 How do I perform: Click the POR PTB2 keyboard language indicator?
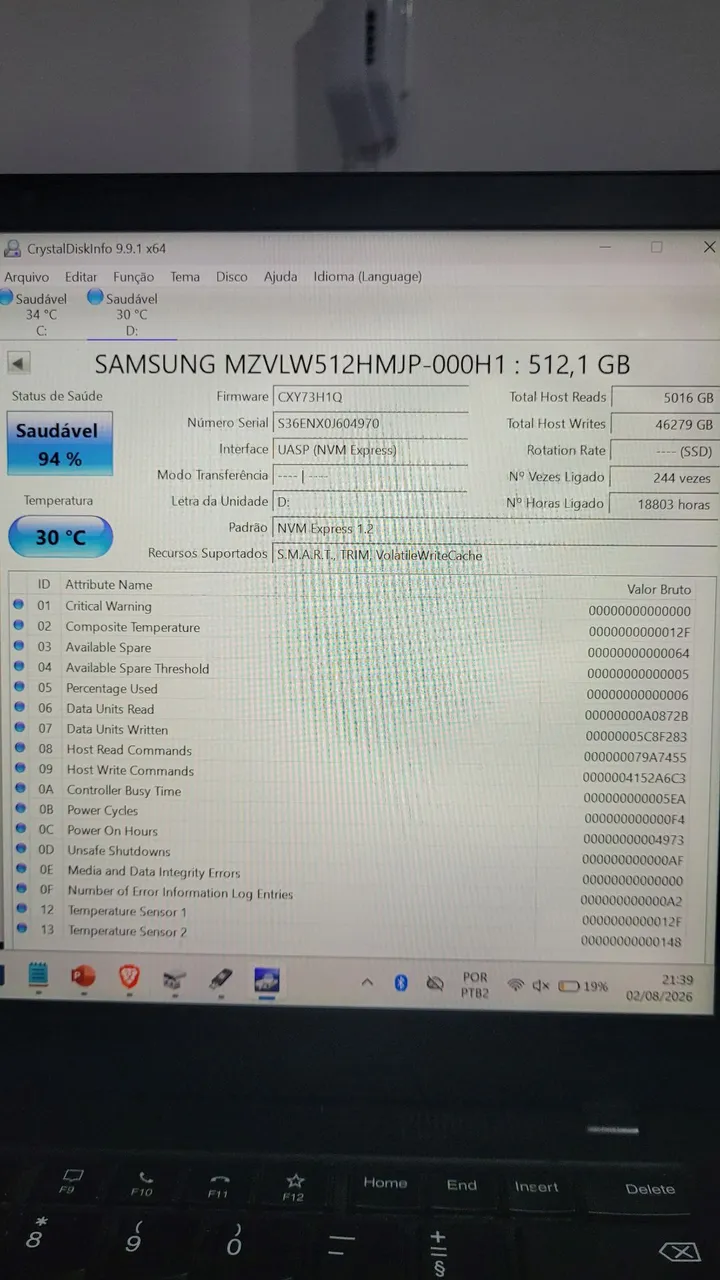(476, 985)
